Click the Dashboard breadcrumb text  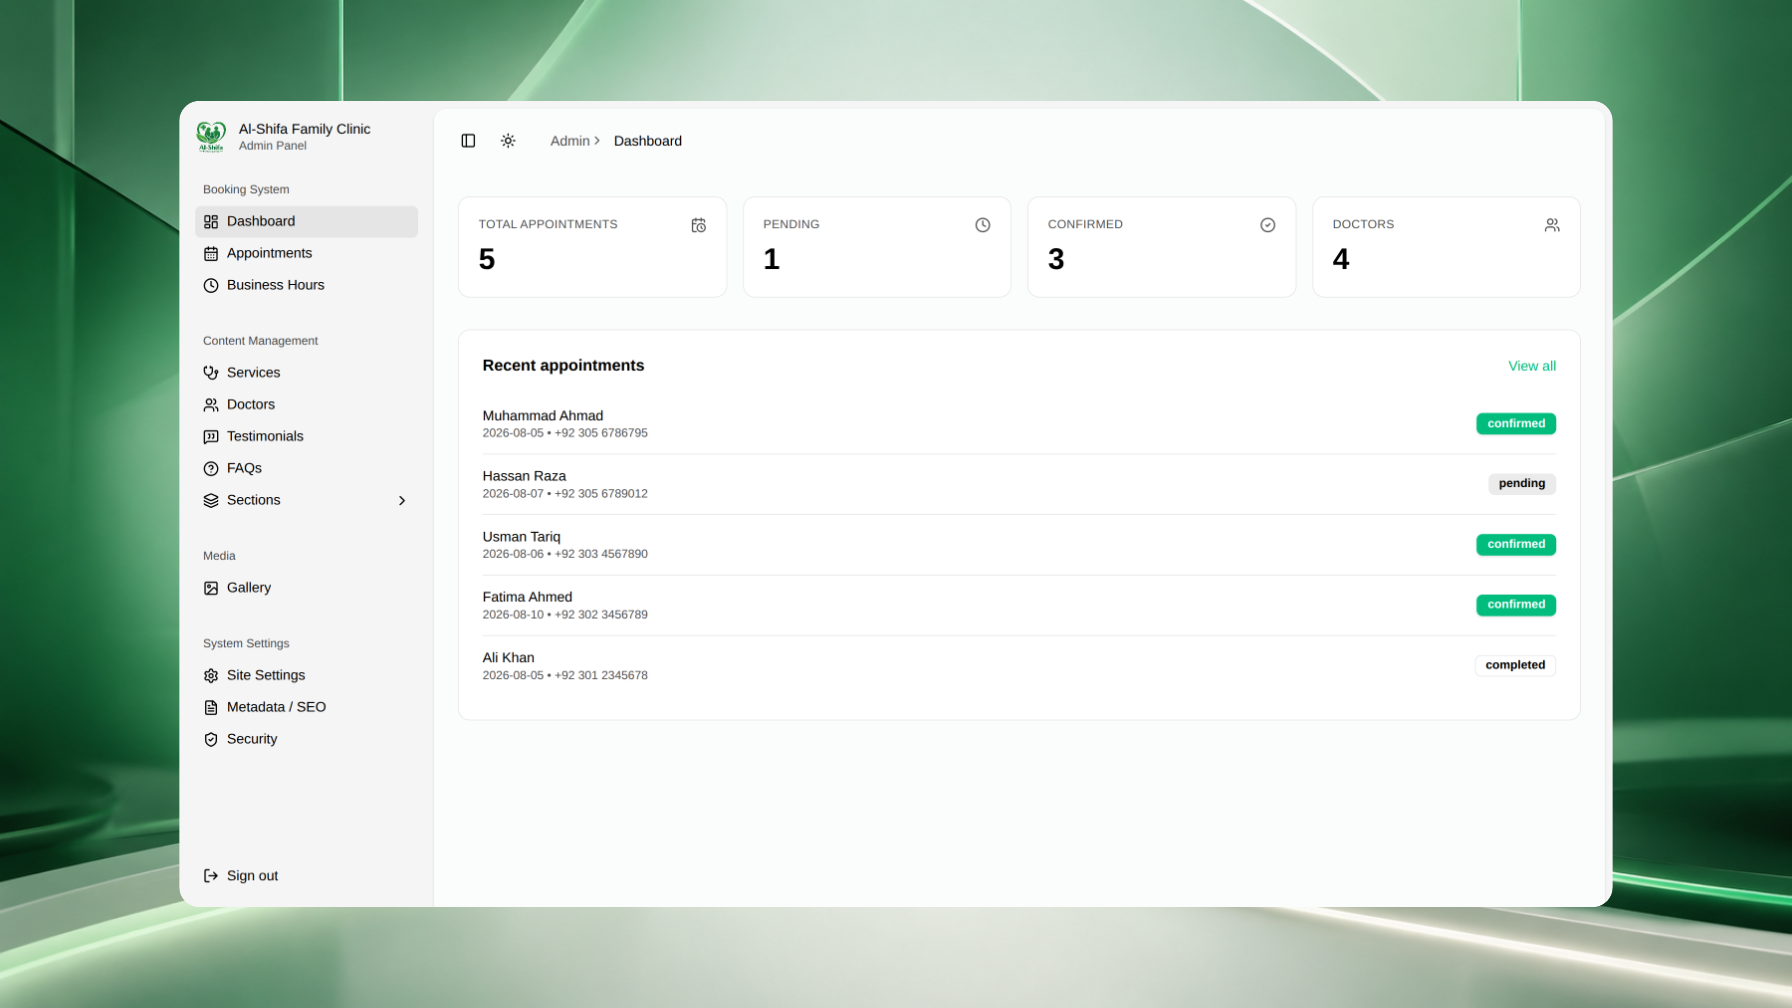click(x=648, y=141)
